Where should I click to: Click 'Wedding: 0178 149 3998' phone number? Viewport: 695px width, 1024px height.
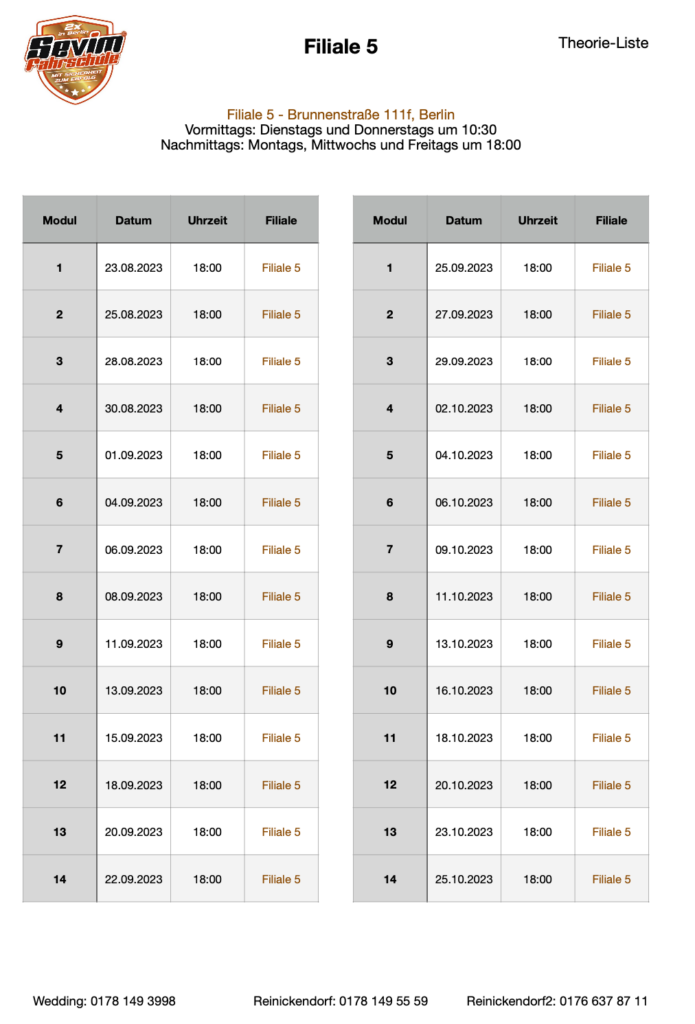(x=105, y=1001)
